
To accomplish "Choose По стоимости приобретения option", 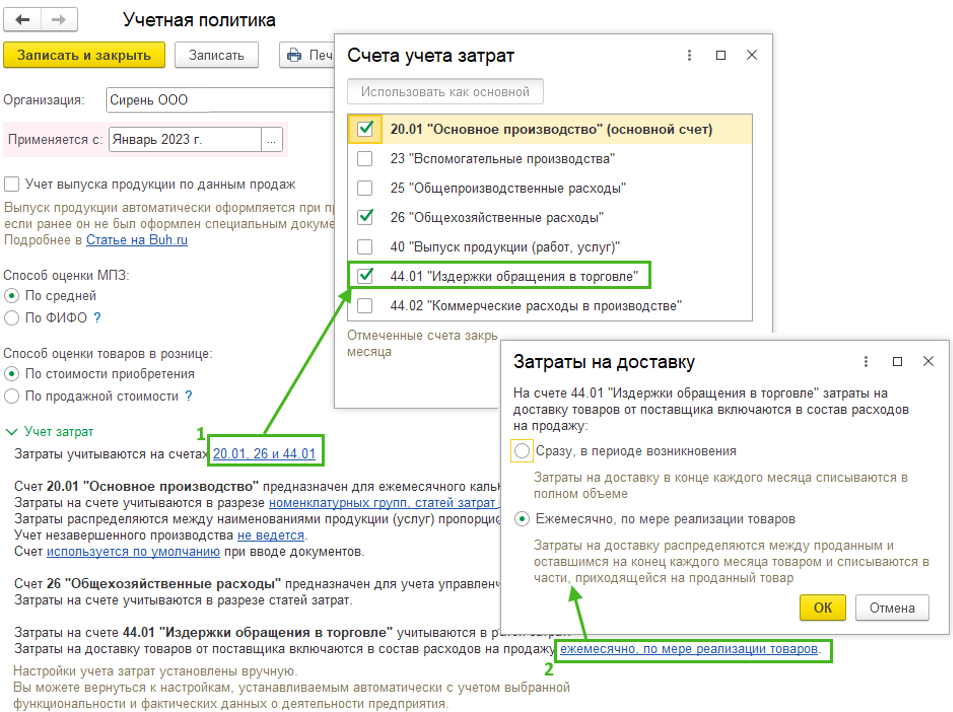I will (12, 374).
